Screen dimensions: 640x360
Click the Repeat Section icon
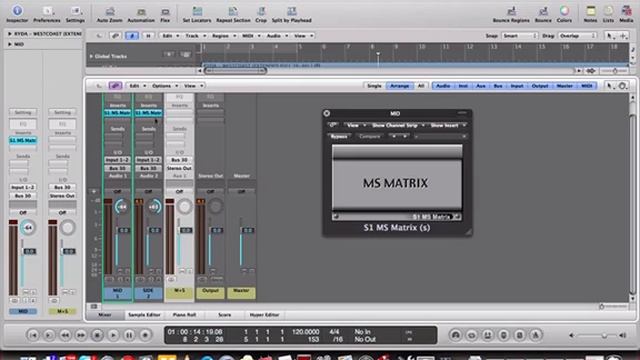(233, 14)
